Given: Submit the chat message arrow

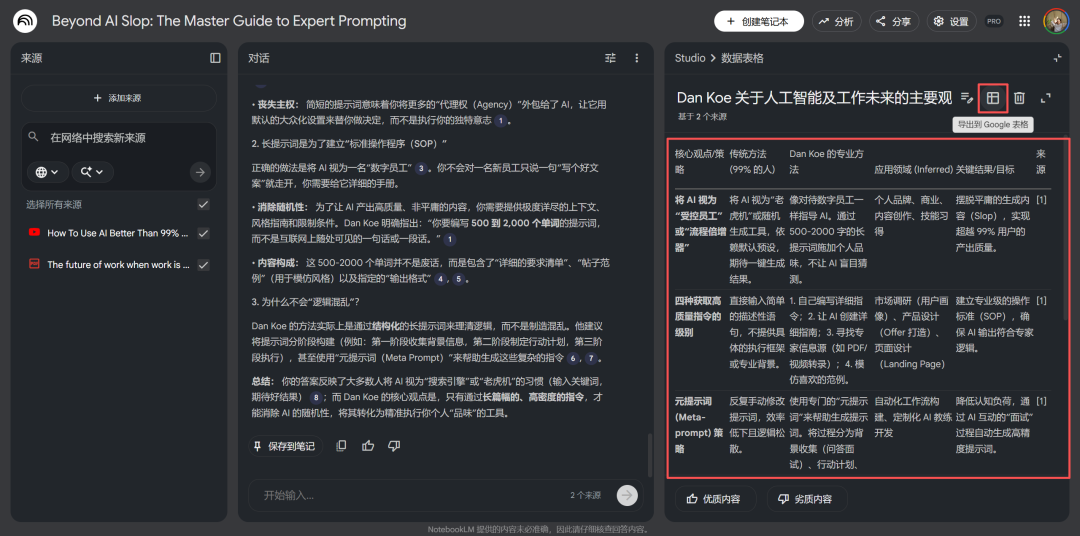Looking at the screenshot, I should [x=627, y=495].
